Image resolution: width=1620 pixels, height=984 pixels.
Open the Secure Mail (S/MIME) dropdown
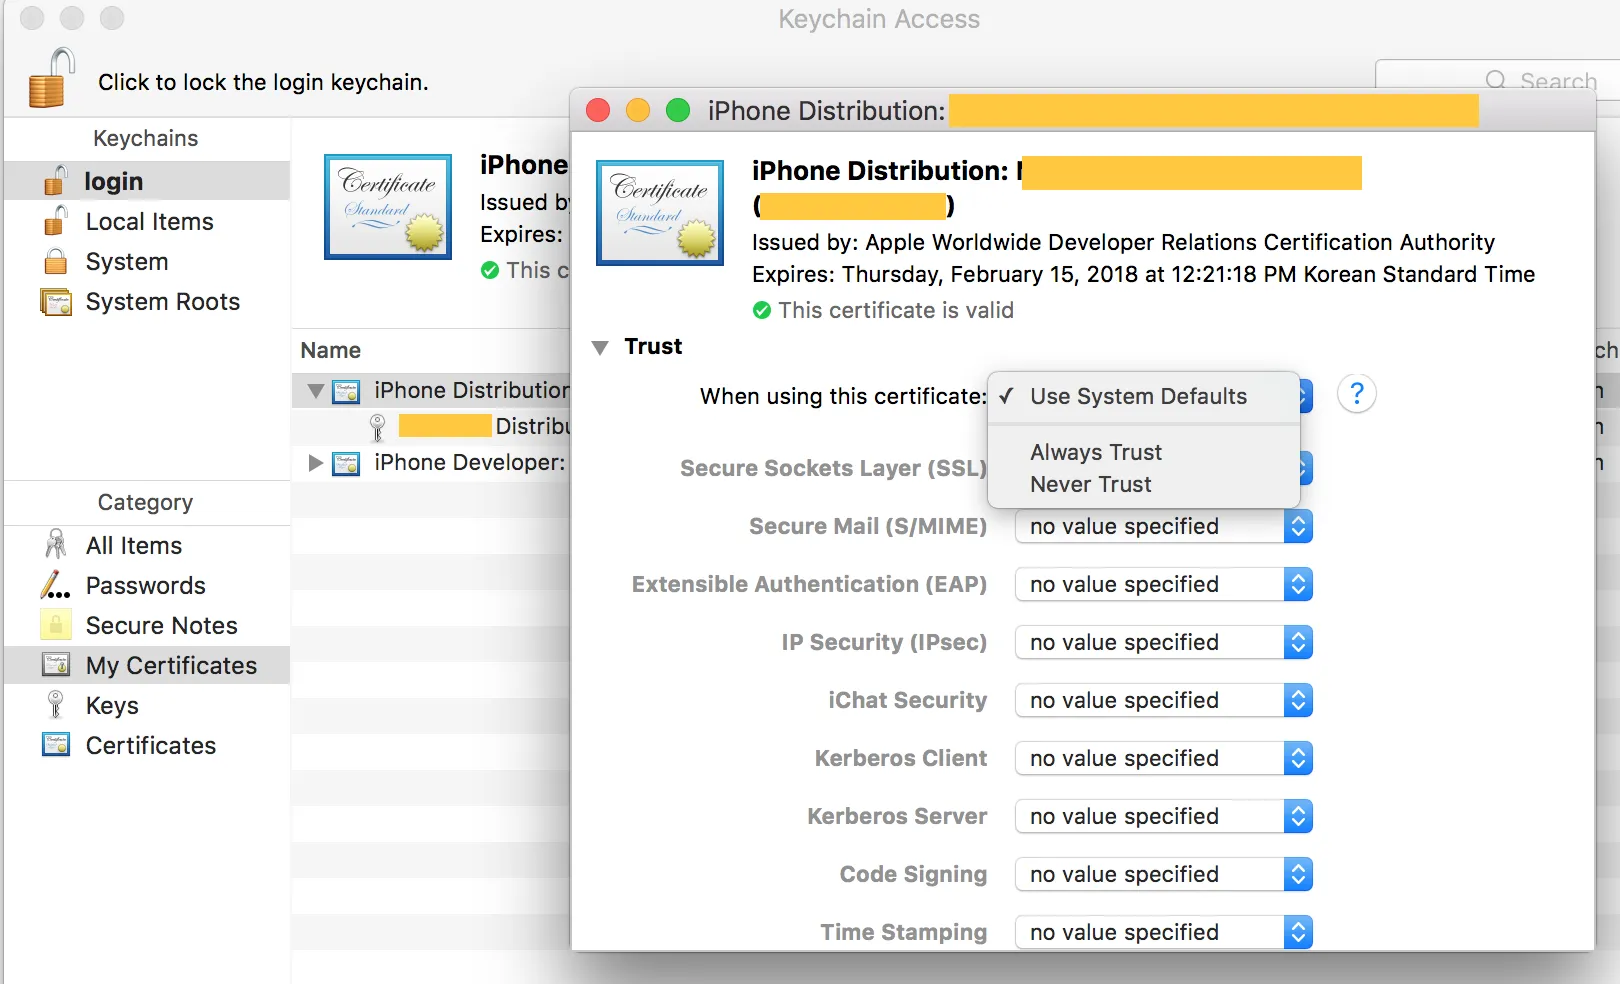point(1163,527)
